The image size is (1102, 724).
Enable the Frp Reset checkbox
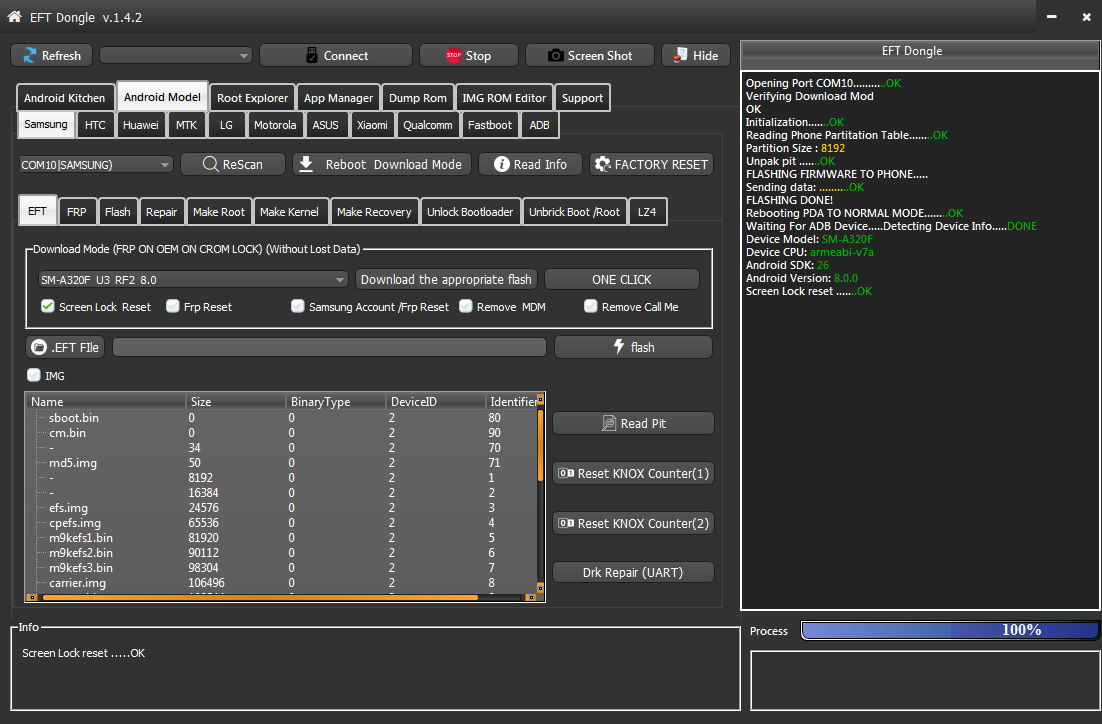(173, 306)
